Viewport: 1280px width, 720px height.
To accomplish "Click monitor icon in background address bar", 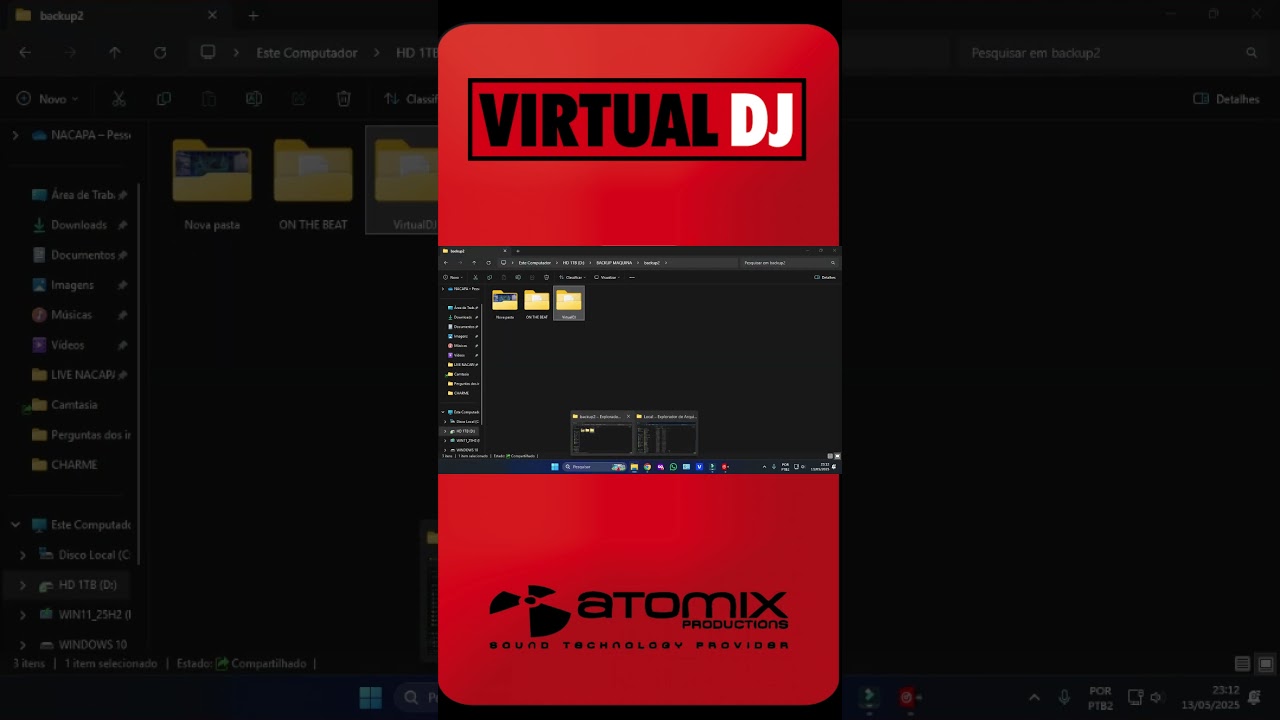I will [x=208, y=52].
